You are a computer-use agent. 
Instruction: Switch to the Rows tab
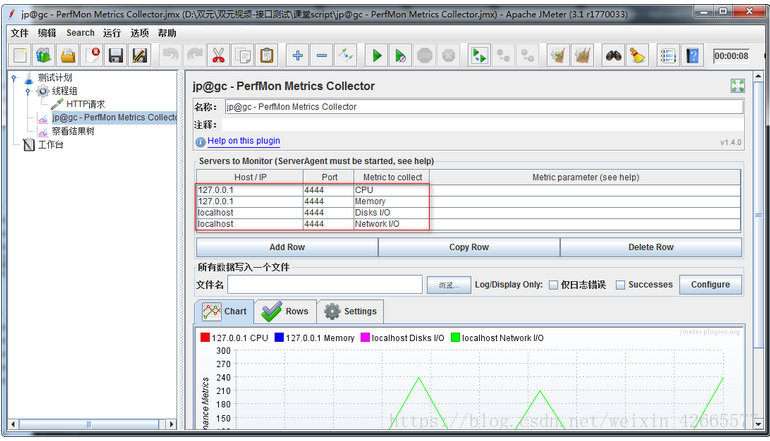[x=285, y=311]
